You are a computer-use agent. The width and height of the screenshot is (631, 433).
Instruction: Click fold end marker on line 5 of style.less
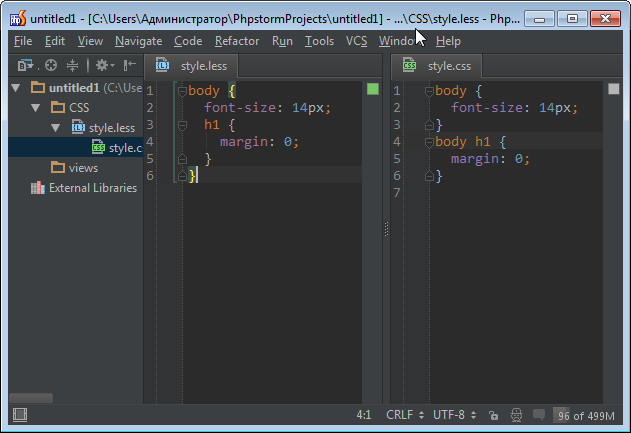[182, 159]
